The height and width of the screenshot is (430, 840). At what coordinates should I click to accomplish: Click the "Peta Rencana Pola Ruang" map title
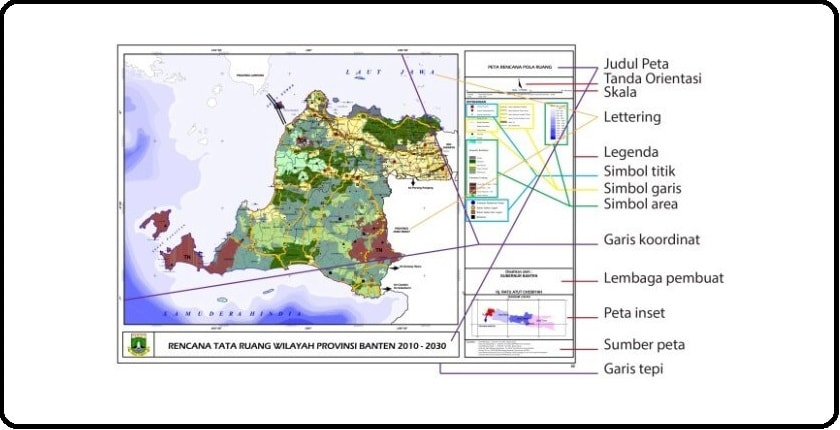518,67
